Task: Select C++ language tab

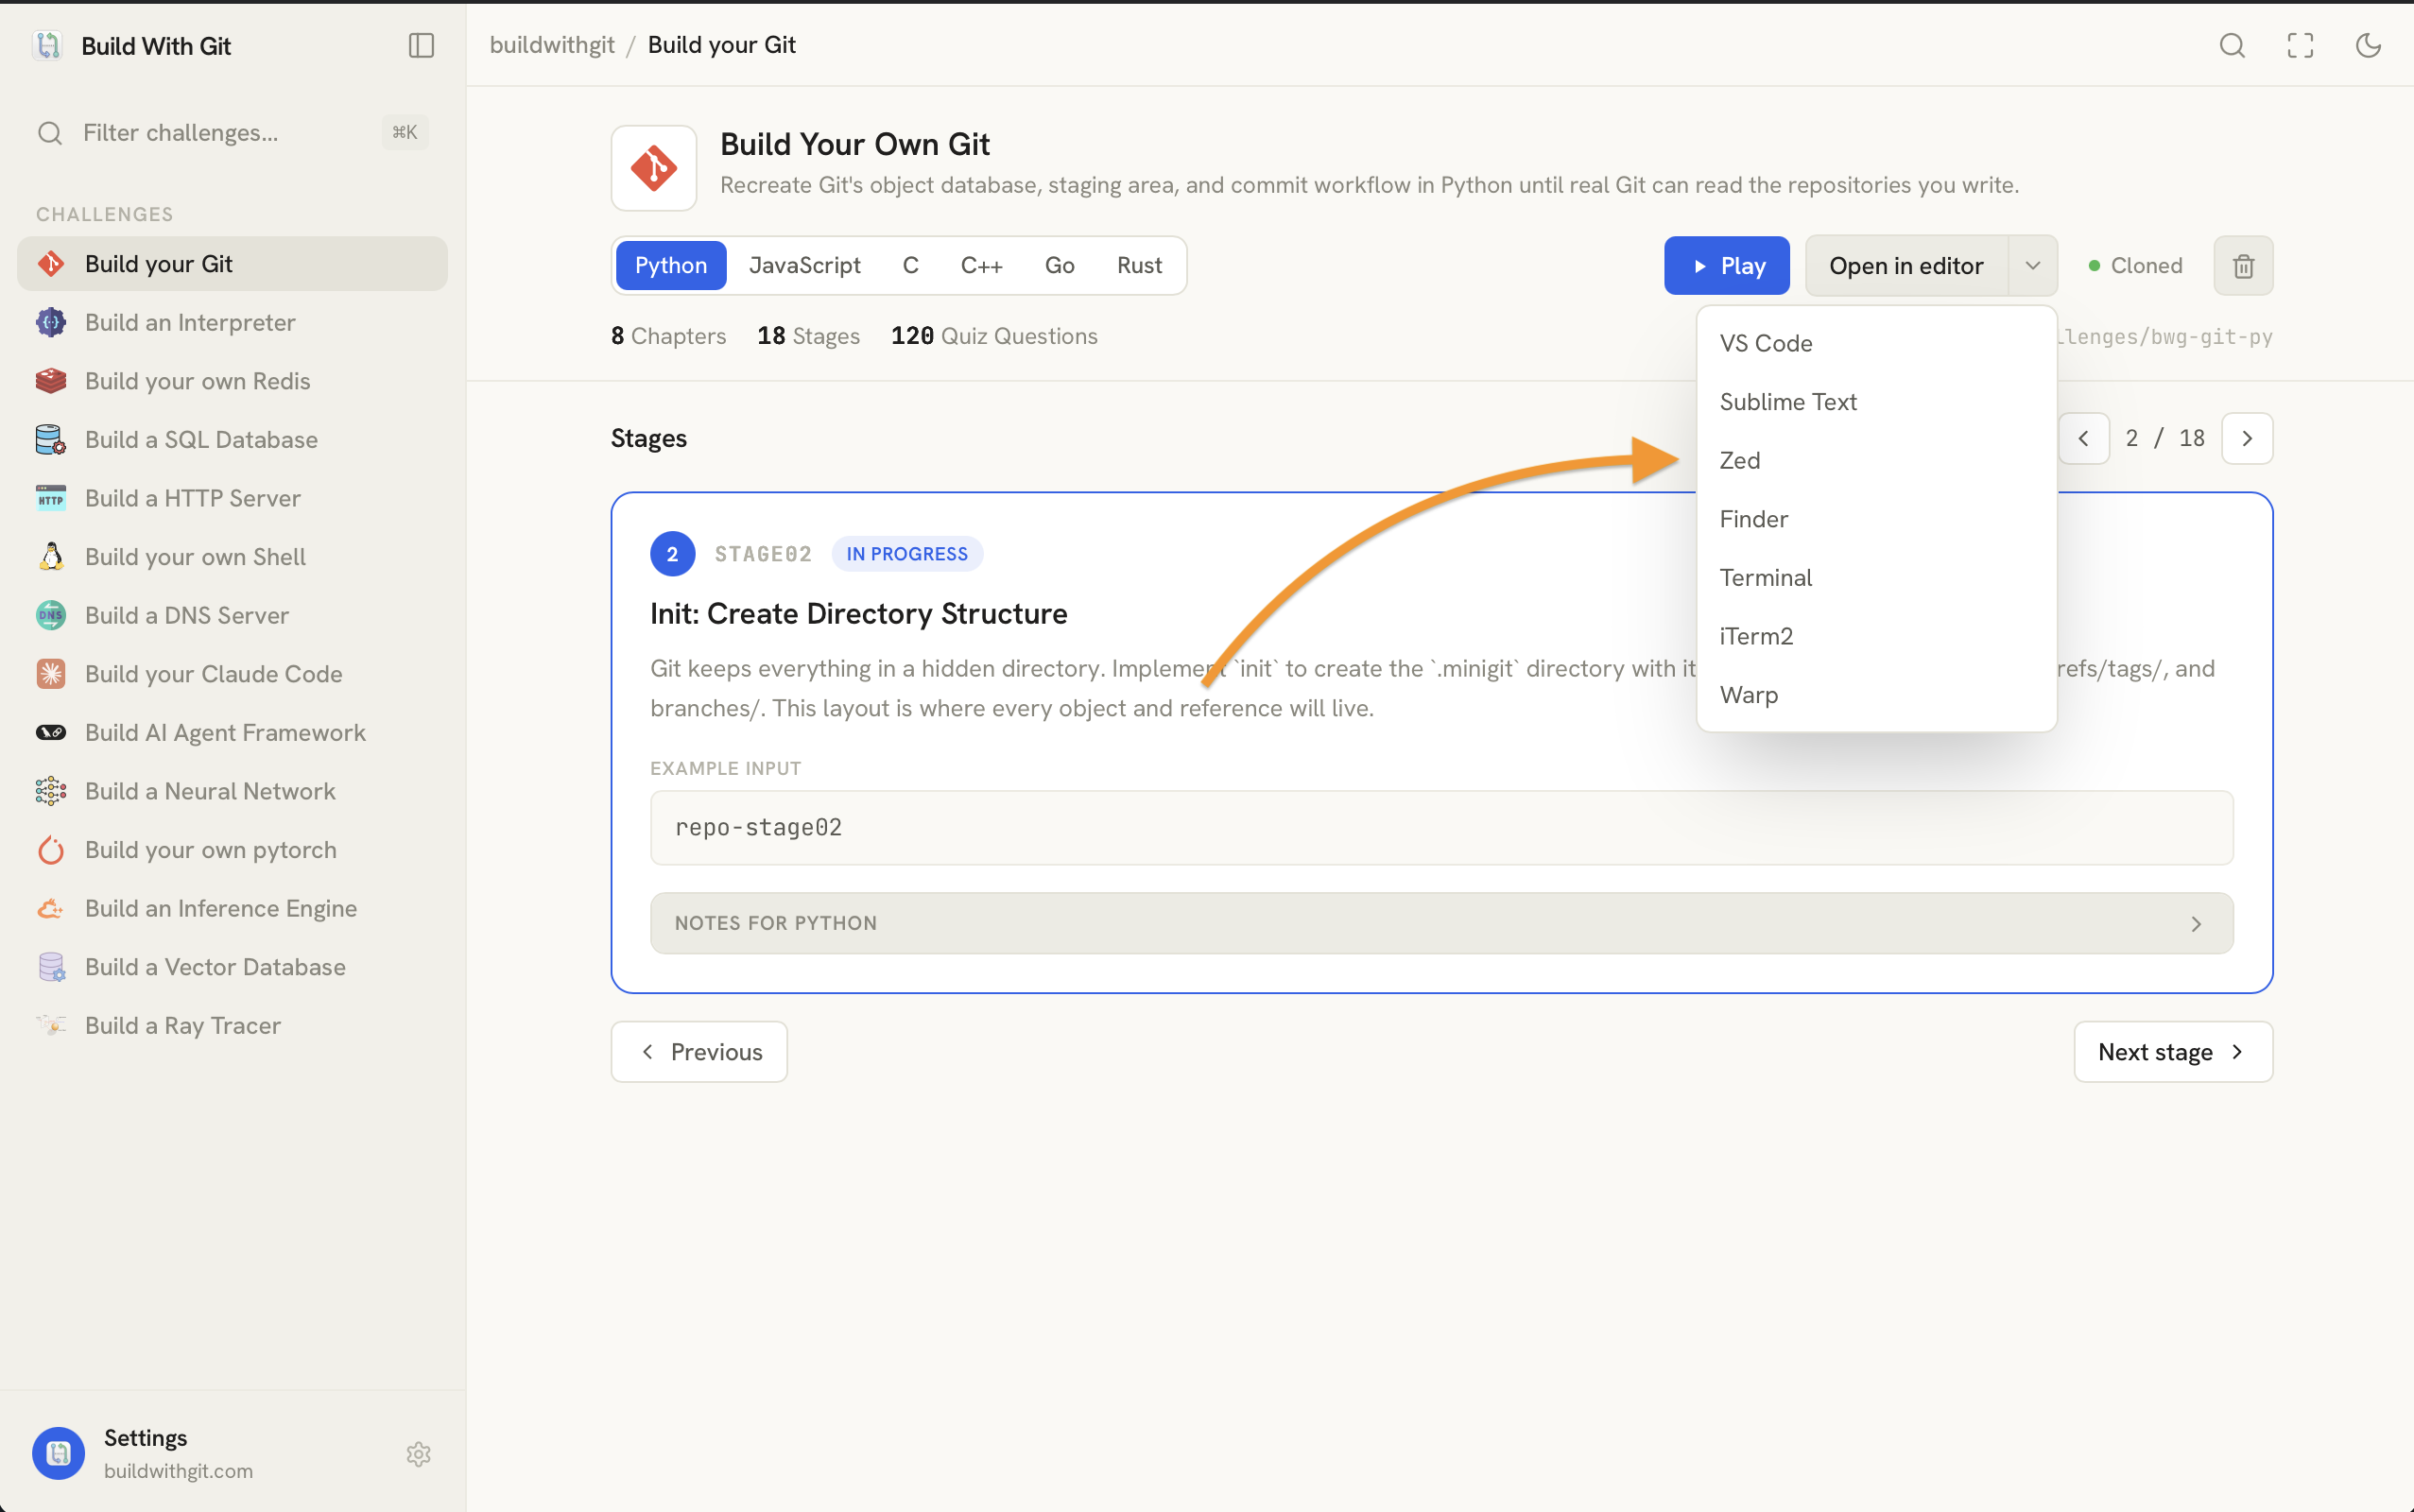Action: click(x=981, y=266)
